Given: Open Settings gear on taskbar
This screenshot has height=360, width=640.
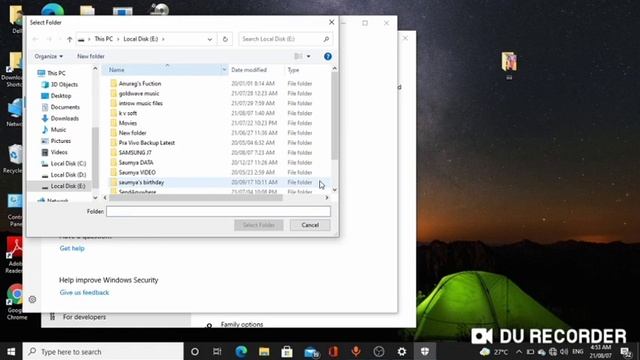Looking at the screenshot, I should point(402,351).
